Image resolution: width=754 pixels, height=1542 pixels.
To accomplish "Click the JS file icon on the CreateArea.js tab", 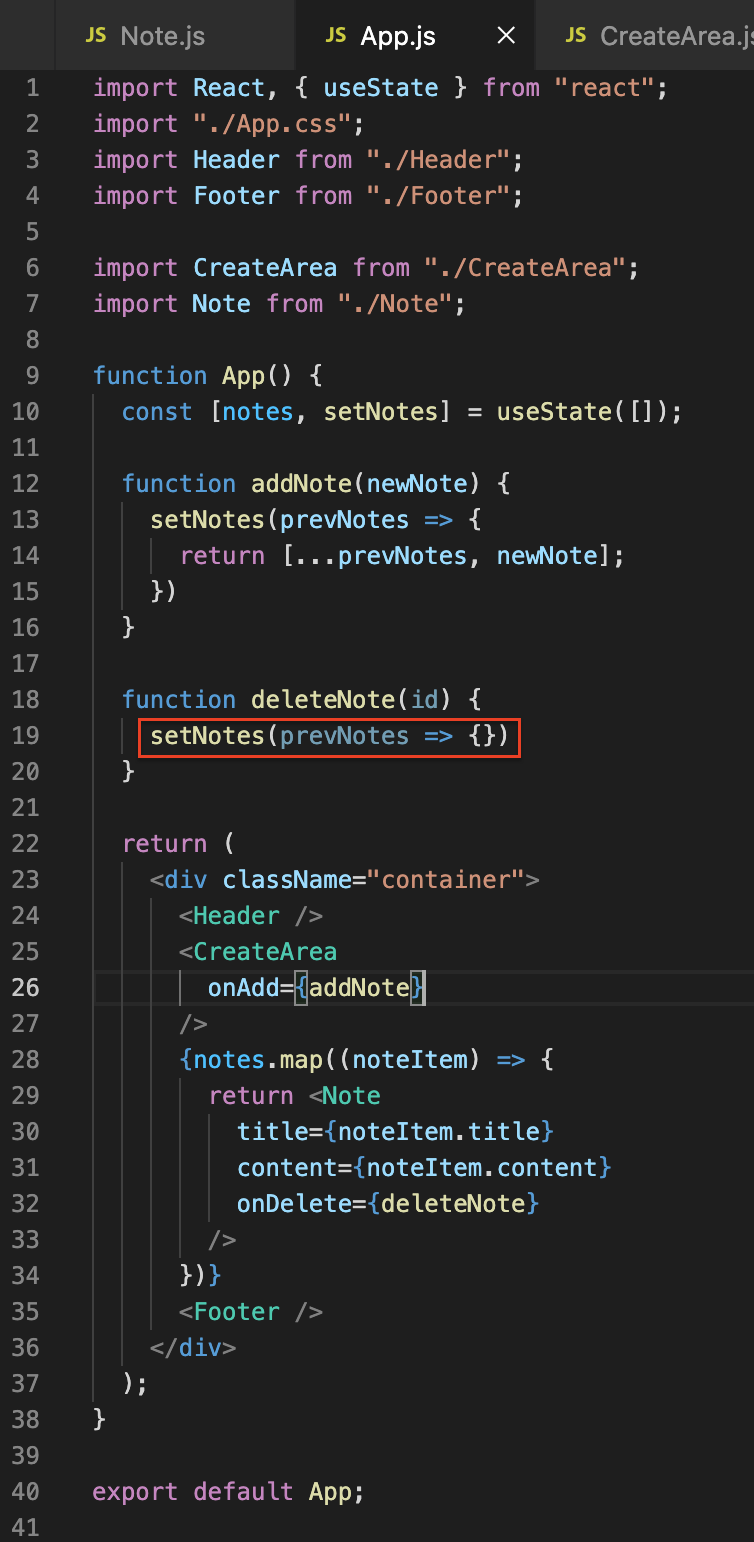I will (x=576, y=37).
